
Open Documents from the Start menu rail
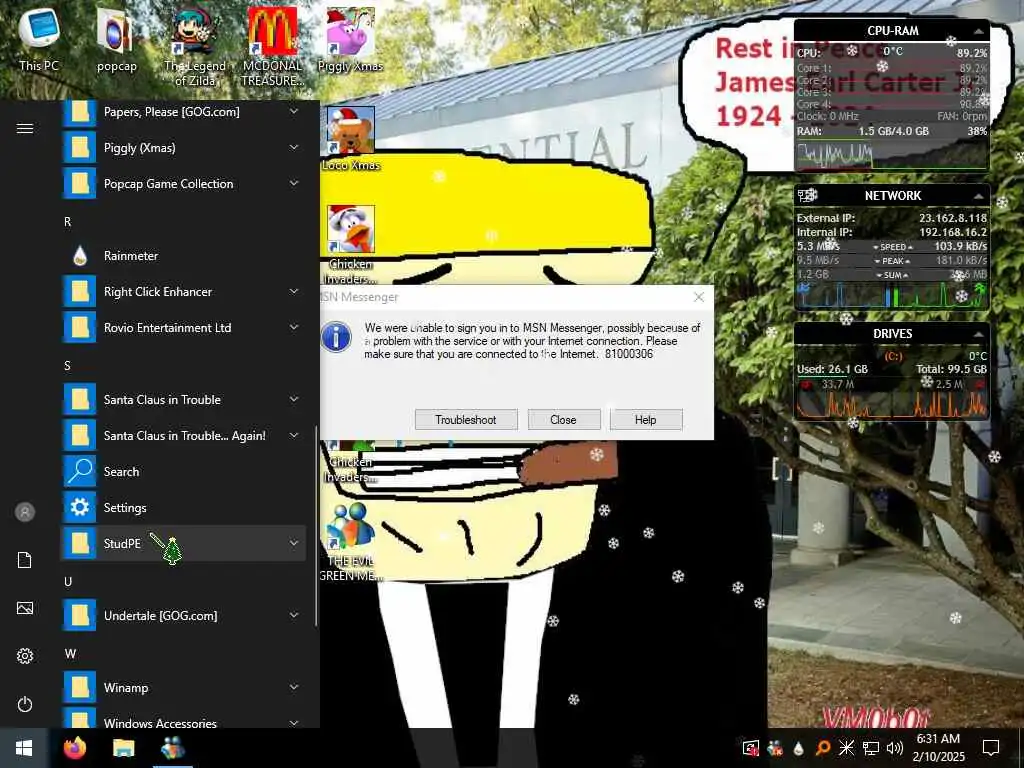pos(25,560)
